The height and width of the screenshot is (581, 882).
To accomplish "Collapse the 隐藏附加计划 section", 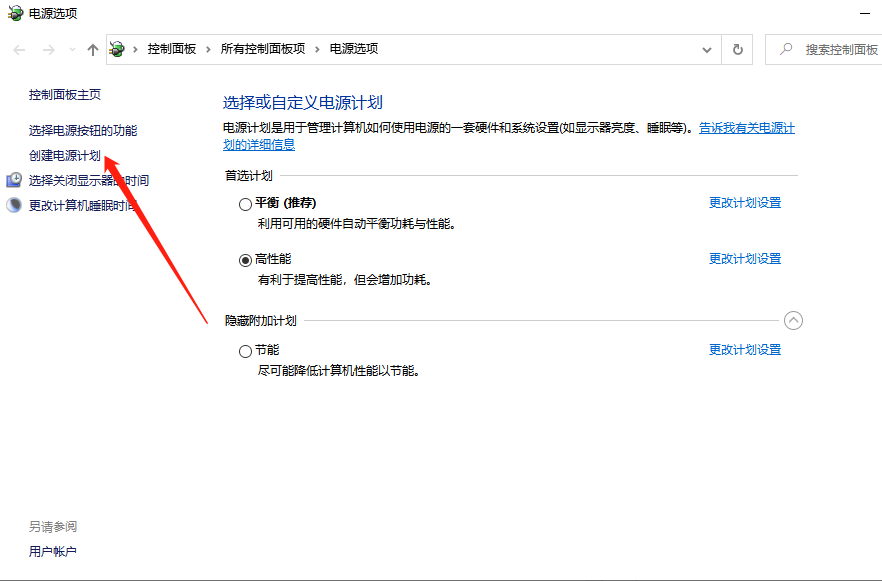I will pos(794,320).
